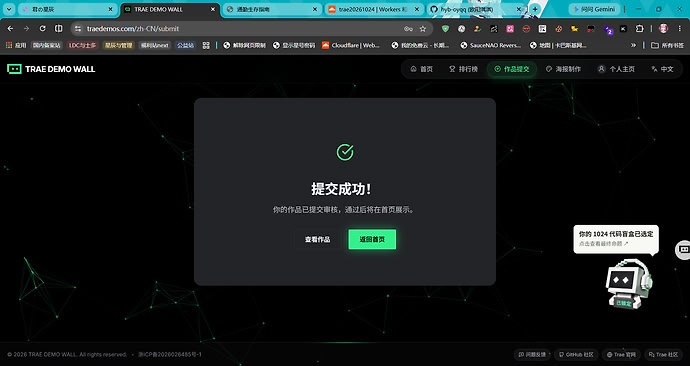Reload the current page
690x366 pixels.
[42, 29]
